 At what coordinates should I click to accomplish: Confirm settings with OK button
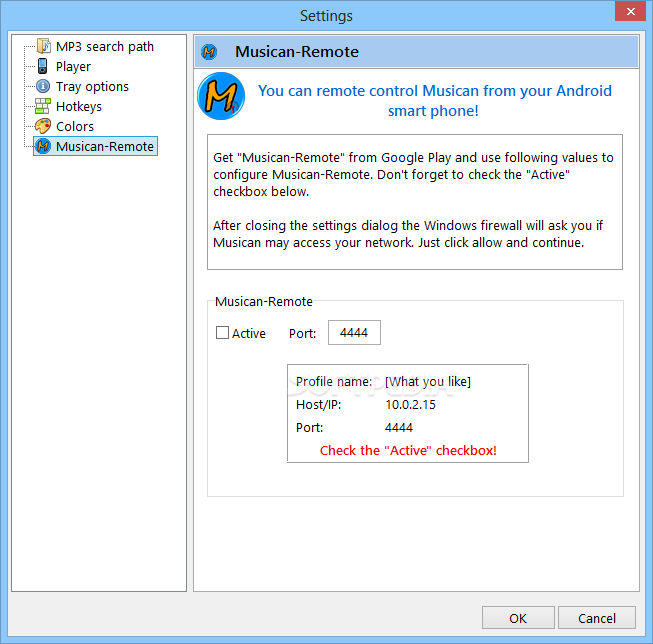pos(518,618)
